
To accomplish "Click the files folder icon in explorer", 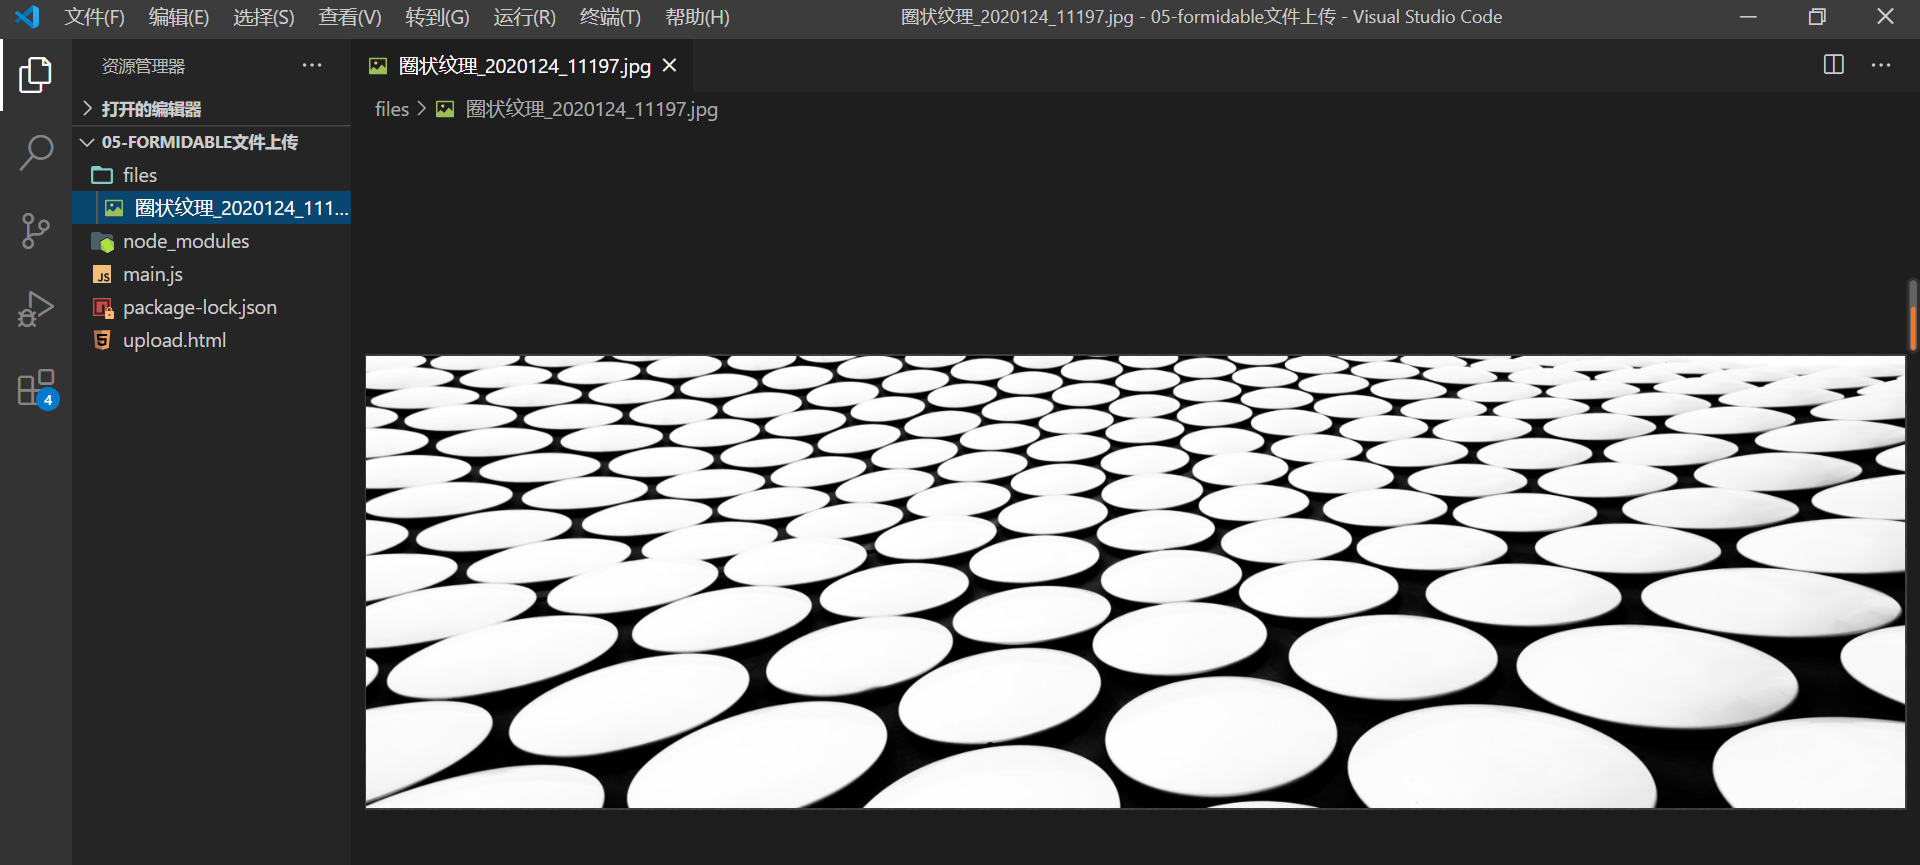I will pos(102,175).
